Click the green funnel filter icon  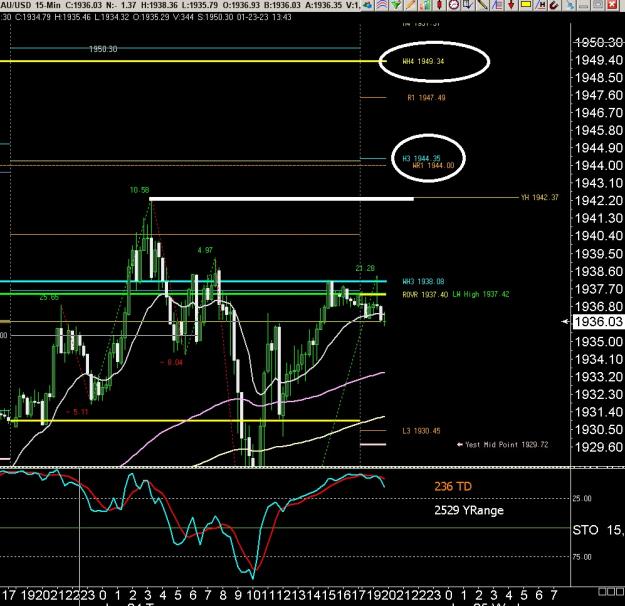pos(396,5)
